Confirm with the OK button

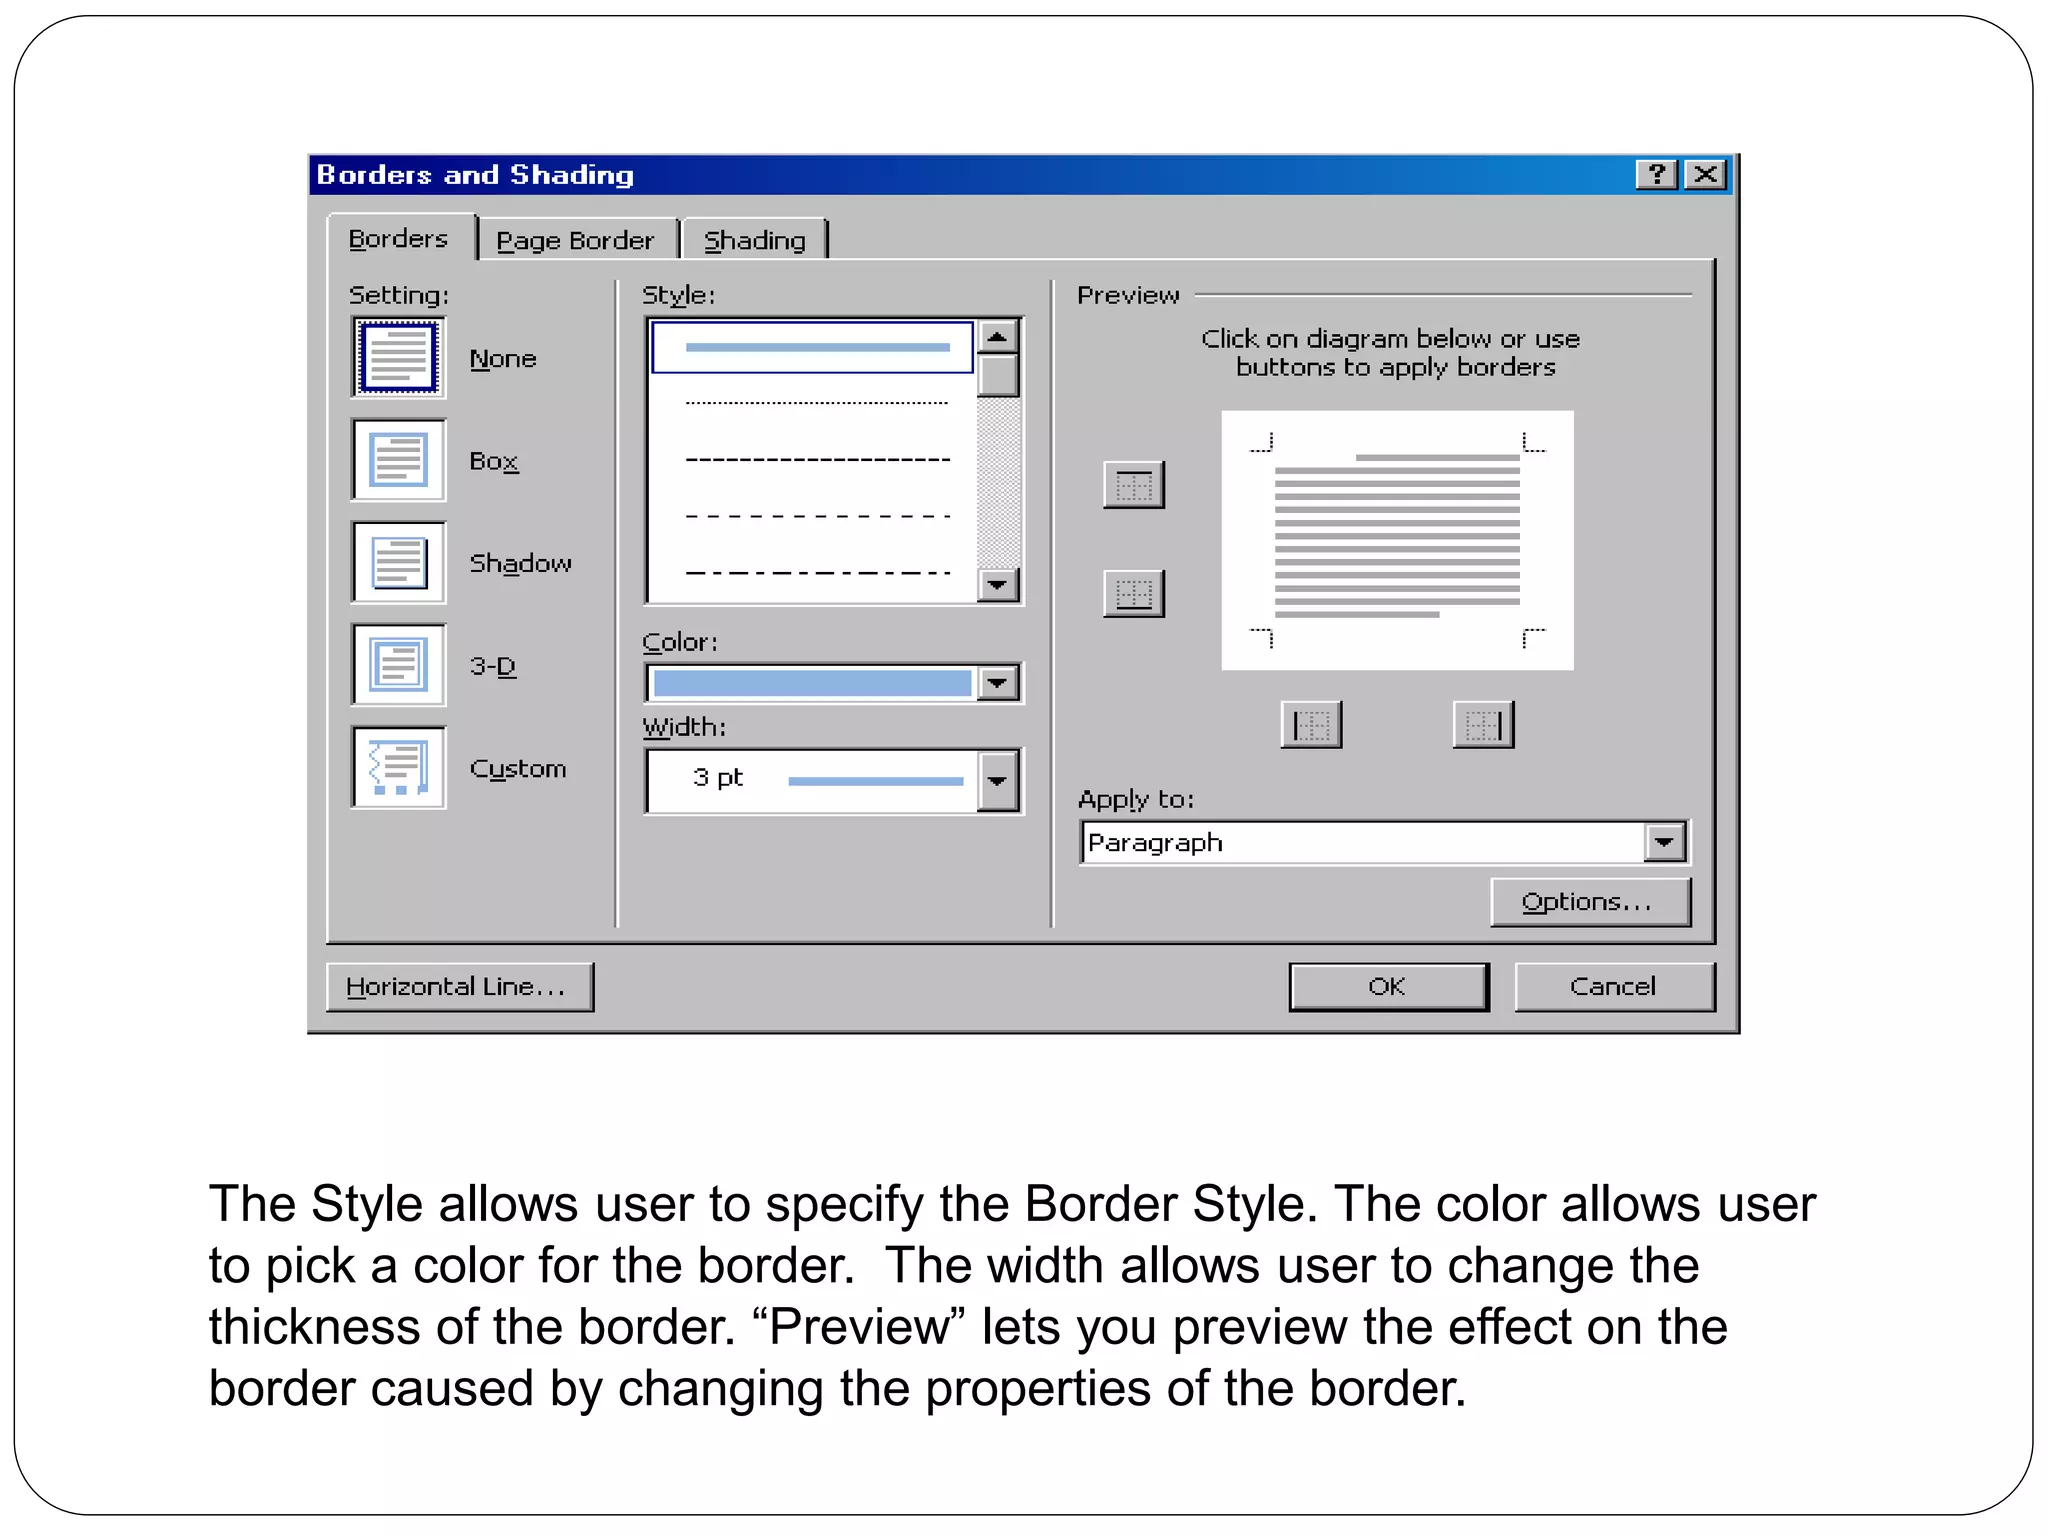point(1388,987)
